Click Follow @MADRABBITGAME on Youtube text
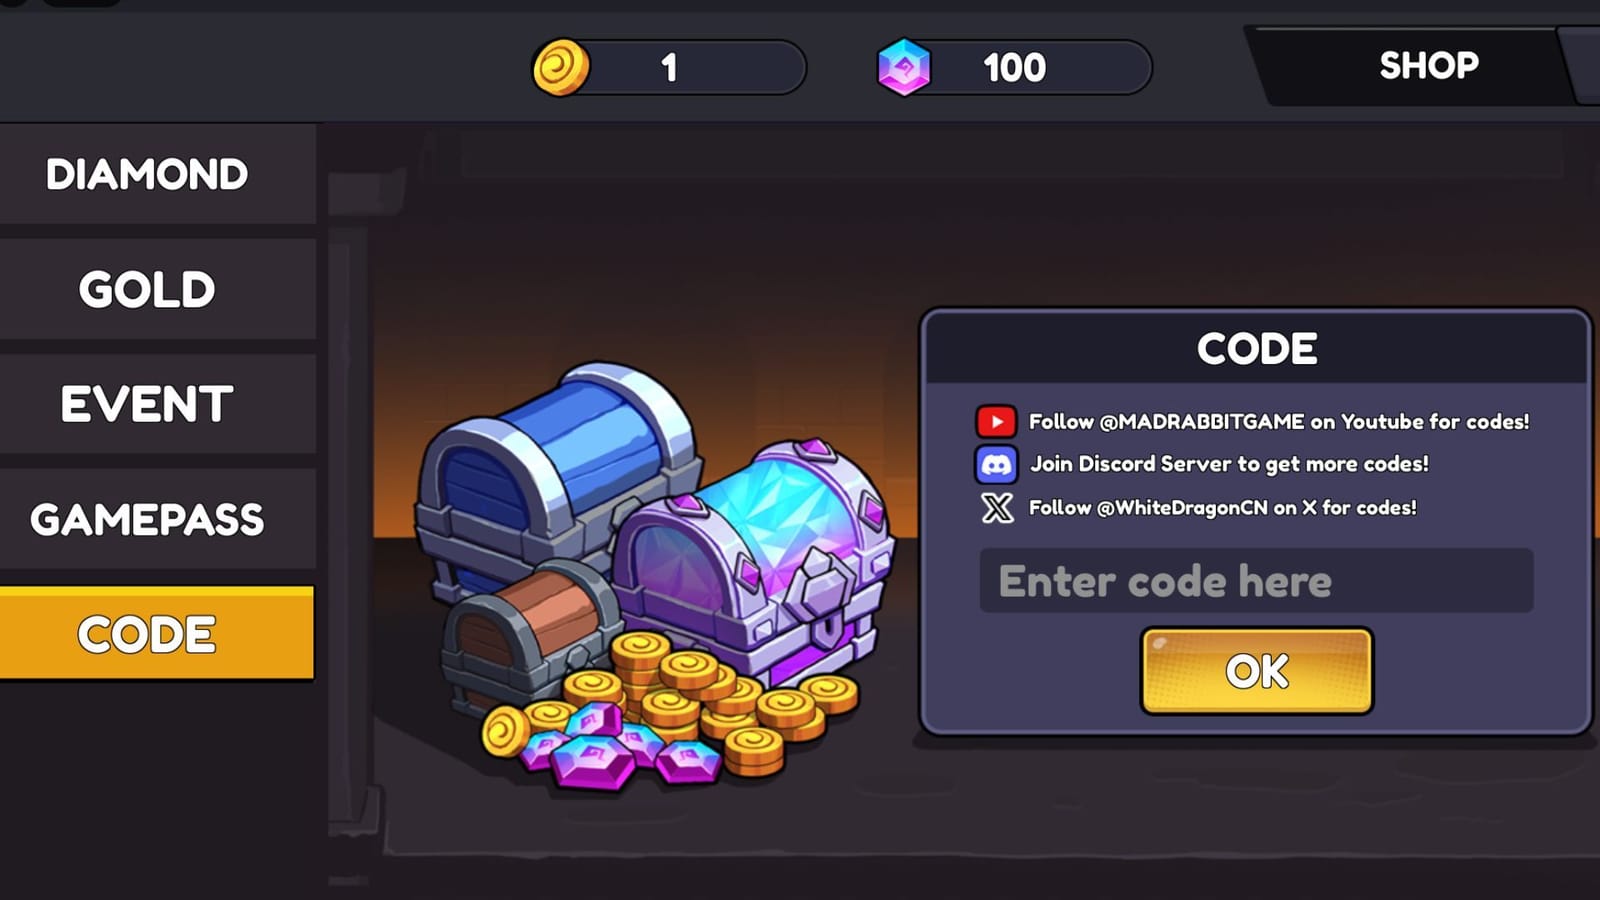Image resolution: width=1600 pixels, height=900 pixels. pyautogui.click(x=1279, y=422)
